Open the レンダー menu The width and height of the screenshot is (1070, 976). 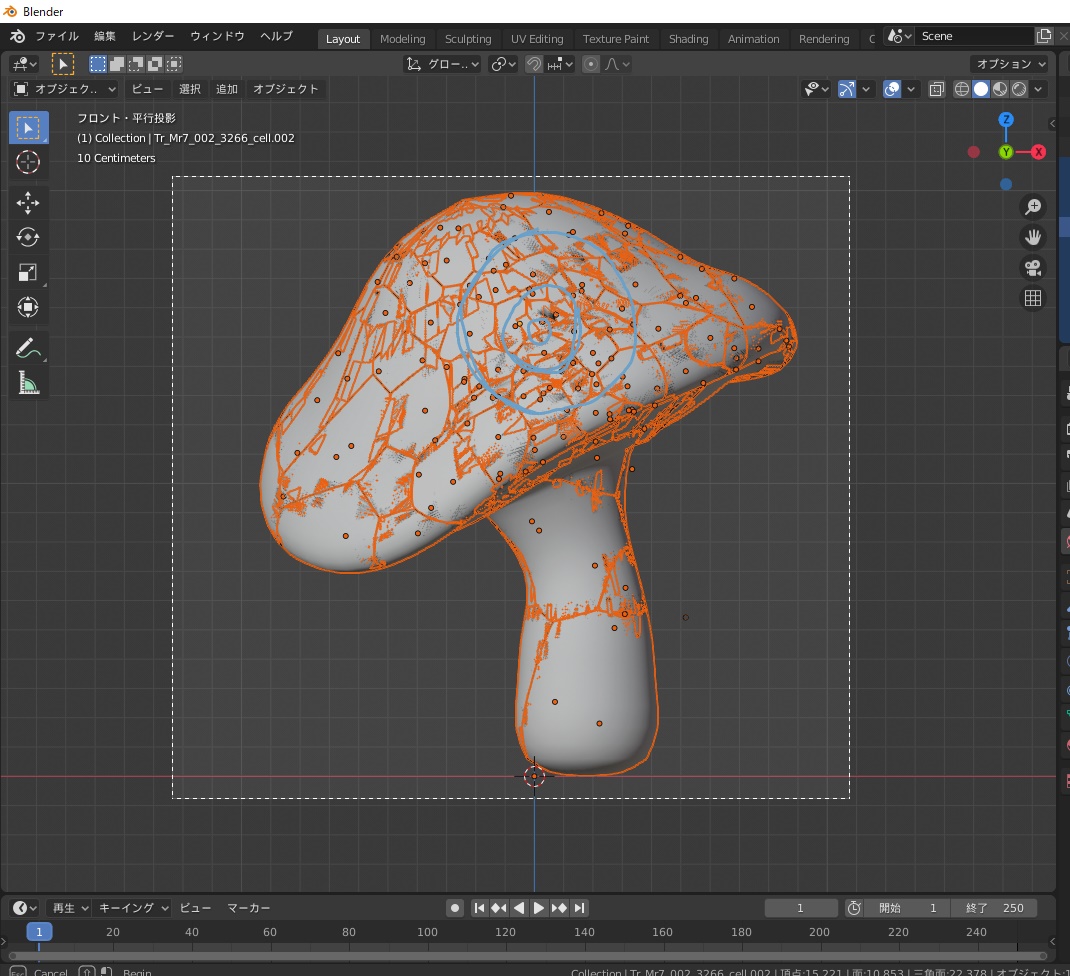coord(152,36)
